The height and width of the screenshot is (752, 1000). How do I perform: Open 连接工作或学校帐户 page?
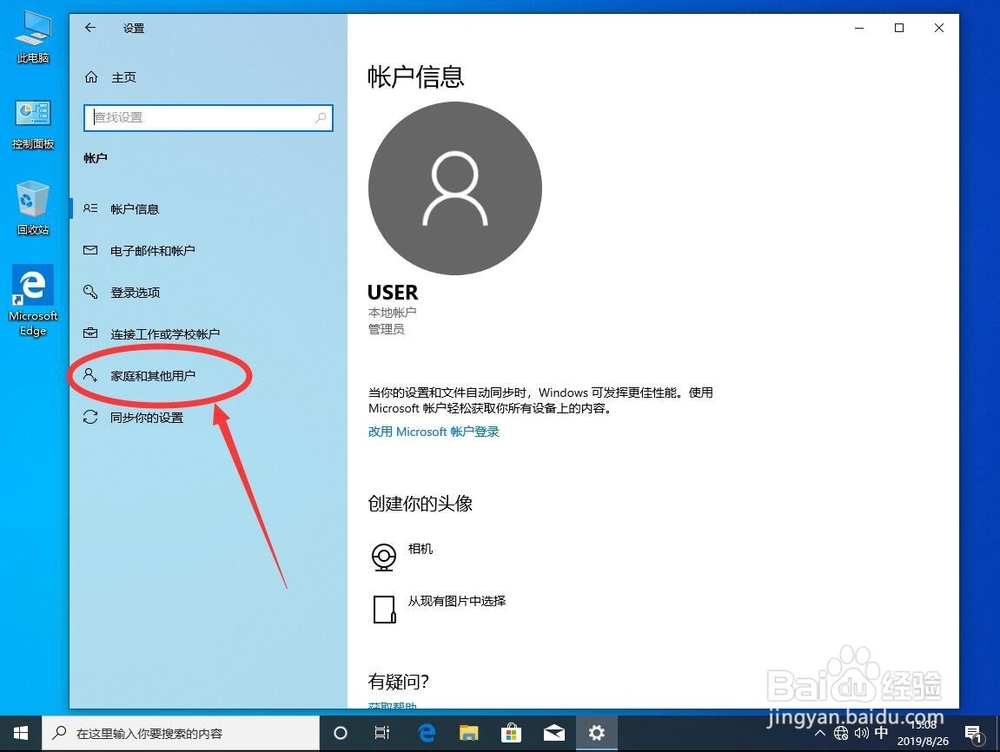pyautogui.click(x=208, y=334)
